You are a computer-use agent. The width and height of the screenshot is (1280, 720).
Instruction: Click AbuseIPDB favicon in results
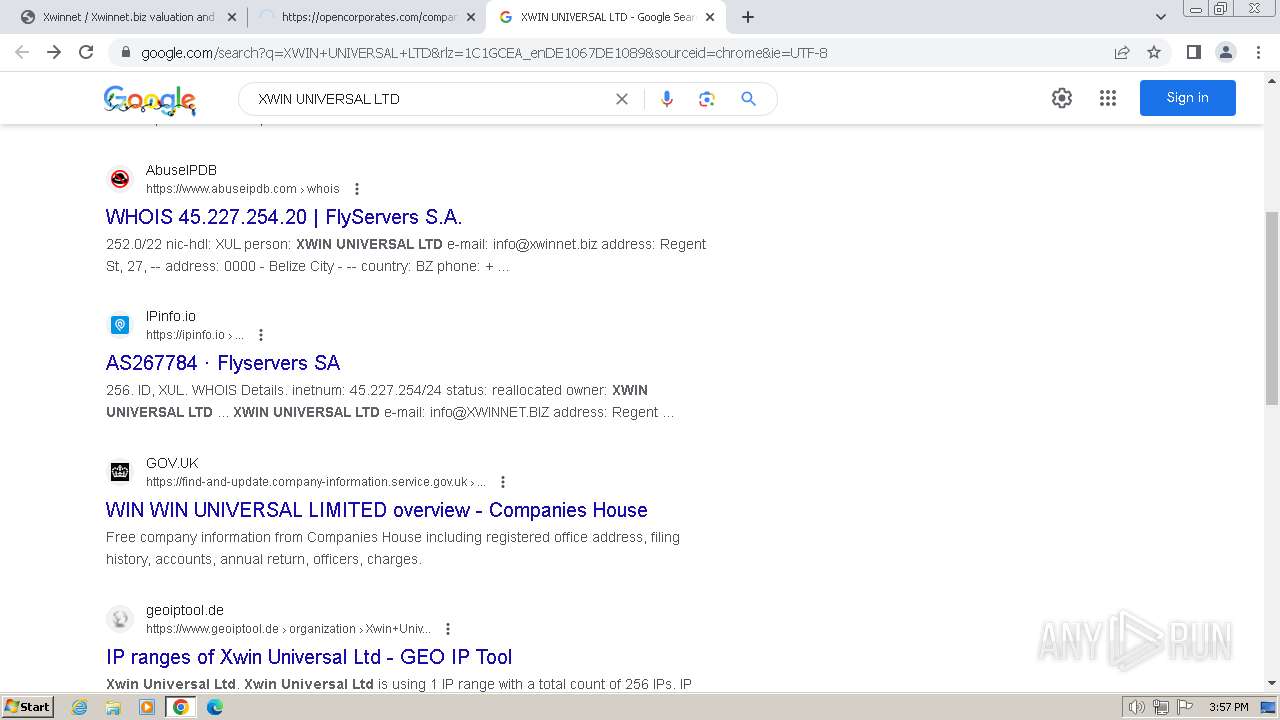tap(120, 179)
